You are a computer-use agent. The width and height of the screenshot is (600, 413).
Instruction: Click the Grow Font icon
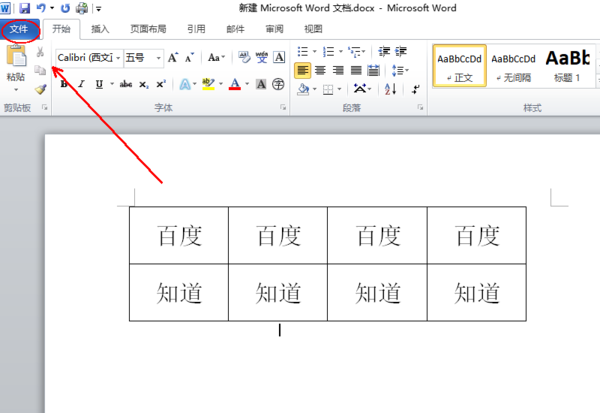[x=173, y=57]
